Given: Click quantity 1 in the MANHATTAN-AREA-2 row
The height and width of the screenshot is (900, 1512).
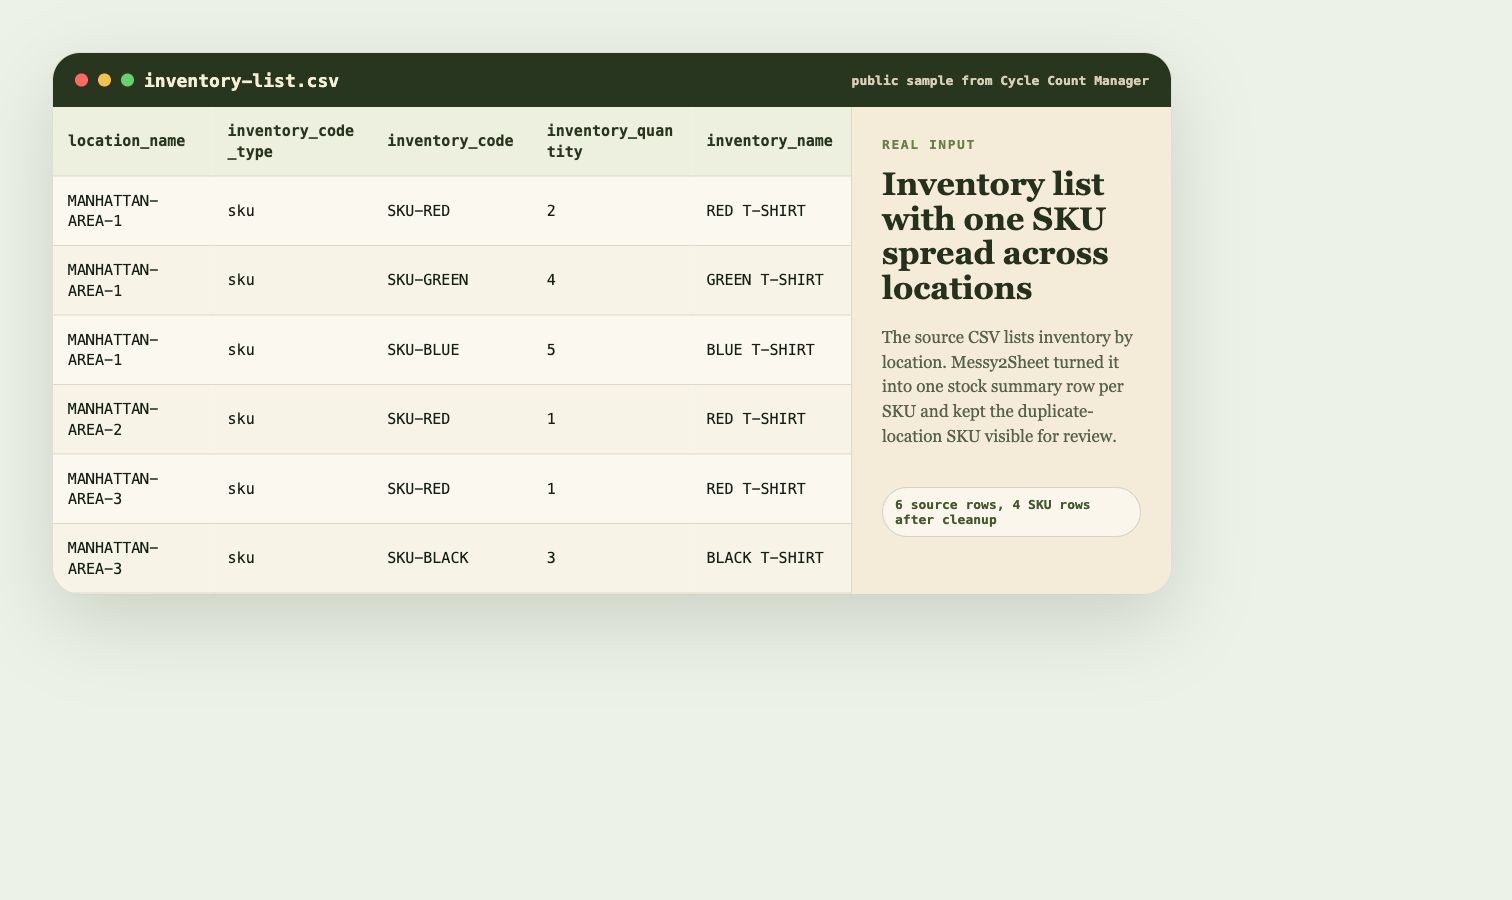Looking at the screenshot, I should tap(612, 419).
